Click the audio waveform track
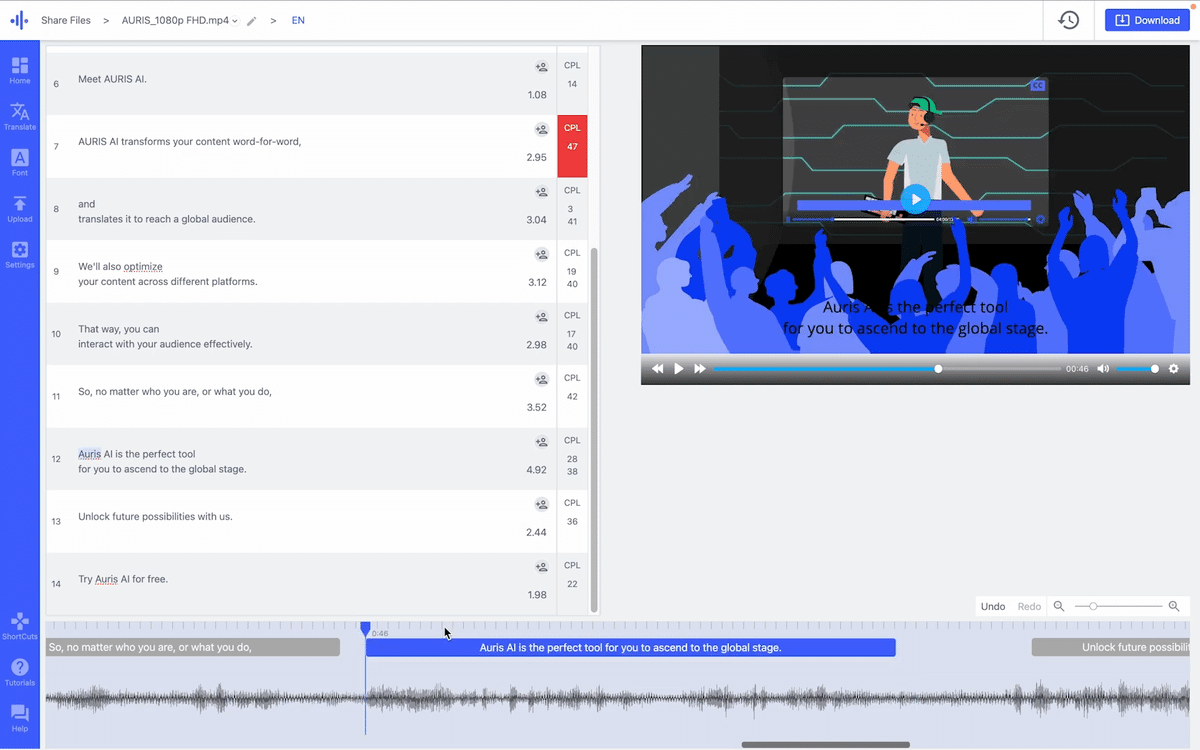The height and width of the screenshot is (750, 1200). (618, 698)
